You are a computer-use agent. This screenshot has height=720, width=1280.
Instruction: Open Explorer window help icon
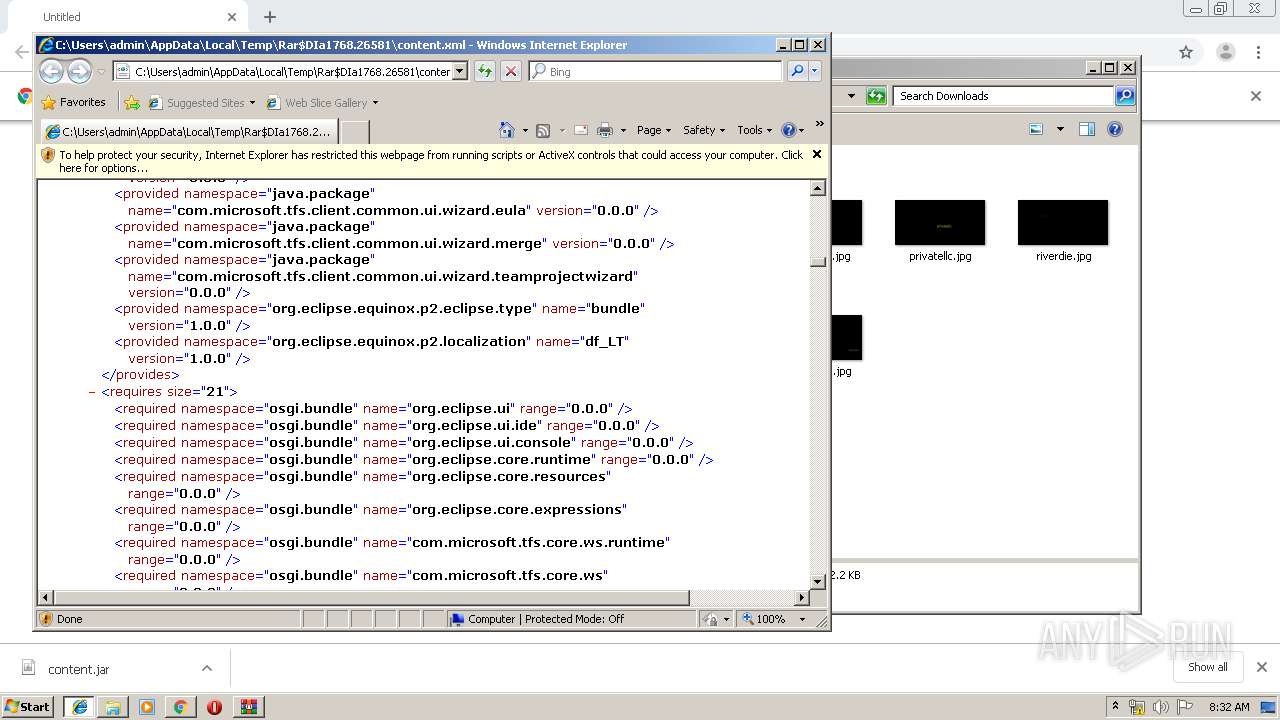[x=1115, y=129]
